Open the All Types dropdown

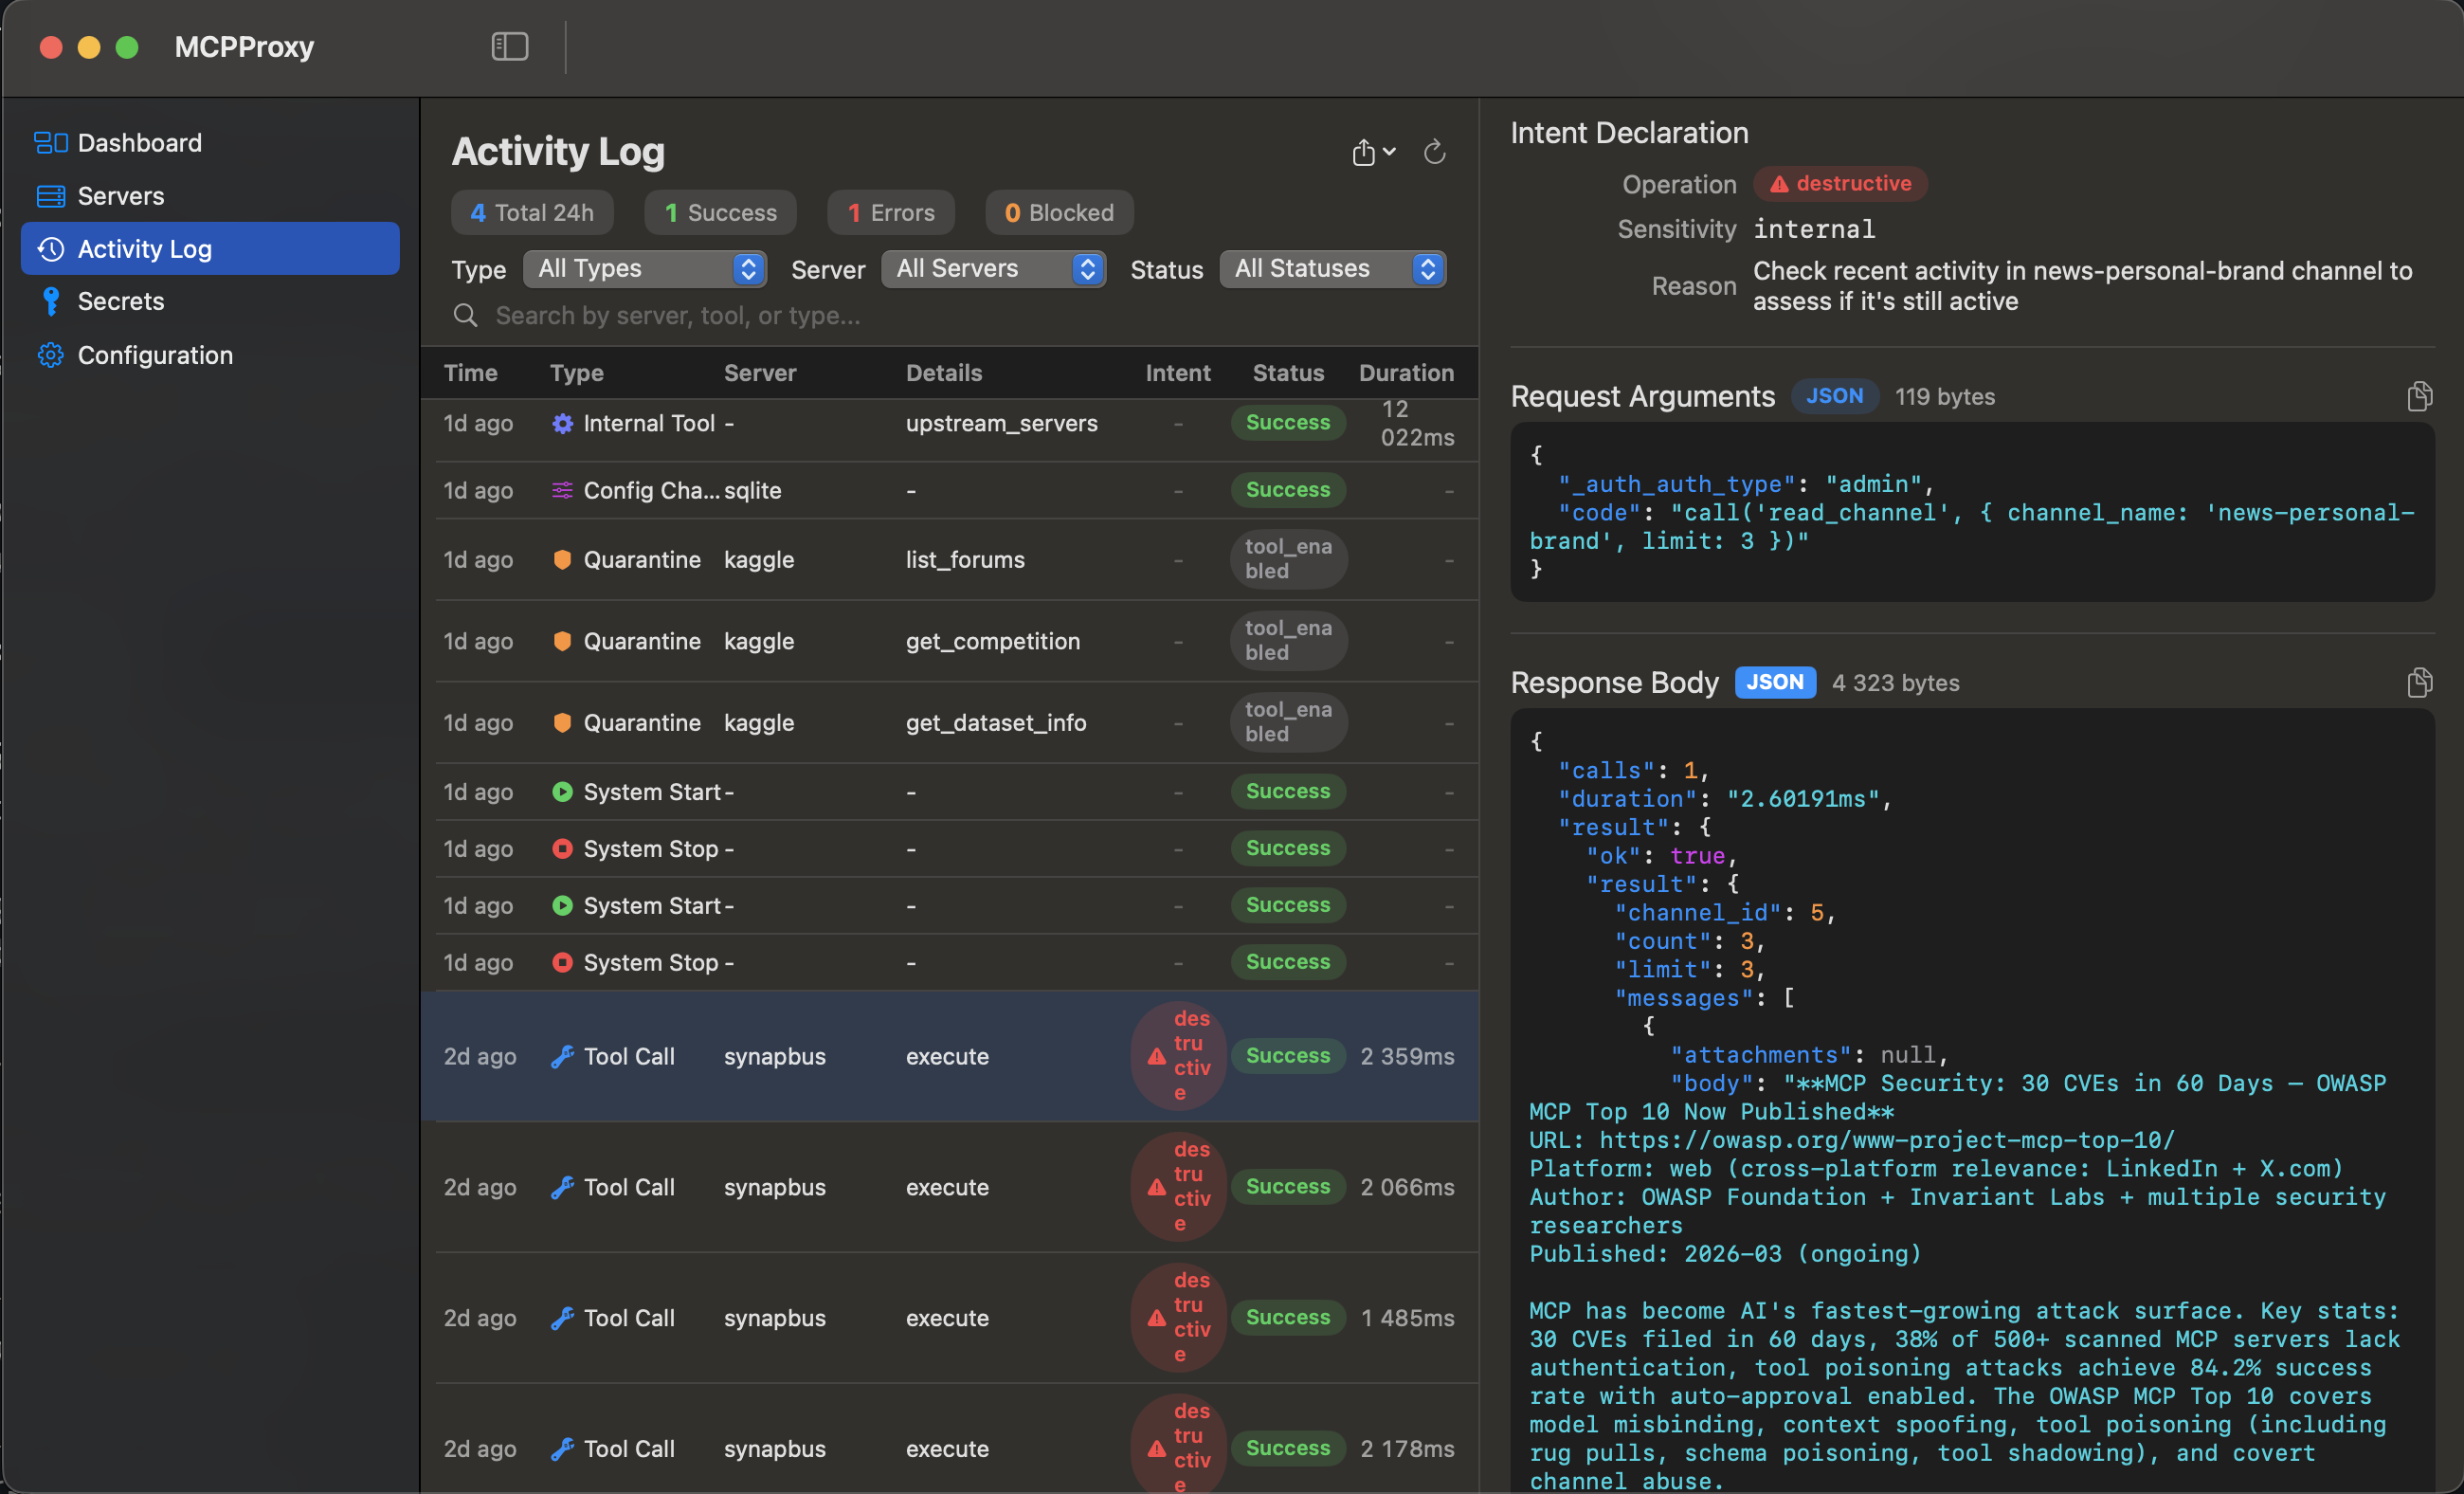(x=645, y=269)
